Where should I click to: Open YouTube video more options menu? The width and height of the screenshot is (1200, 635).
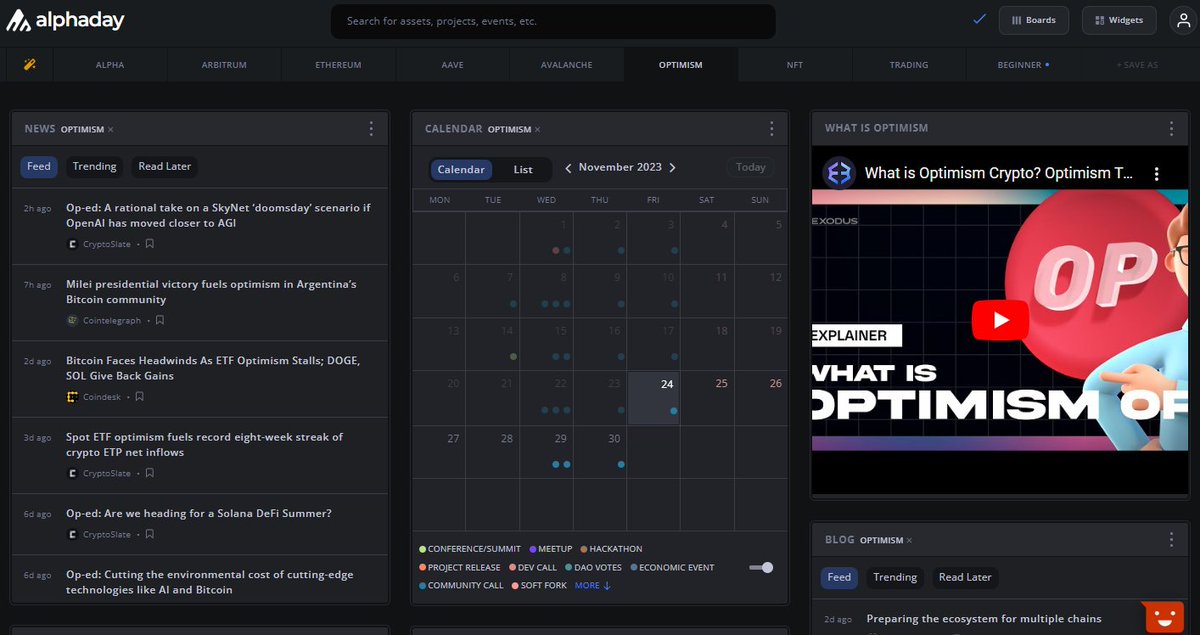pyautogui.click(x=1158, y=173)
